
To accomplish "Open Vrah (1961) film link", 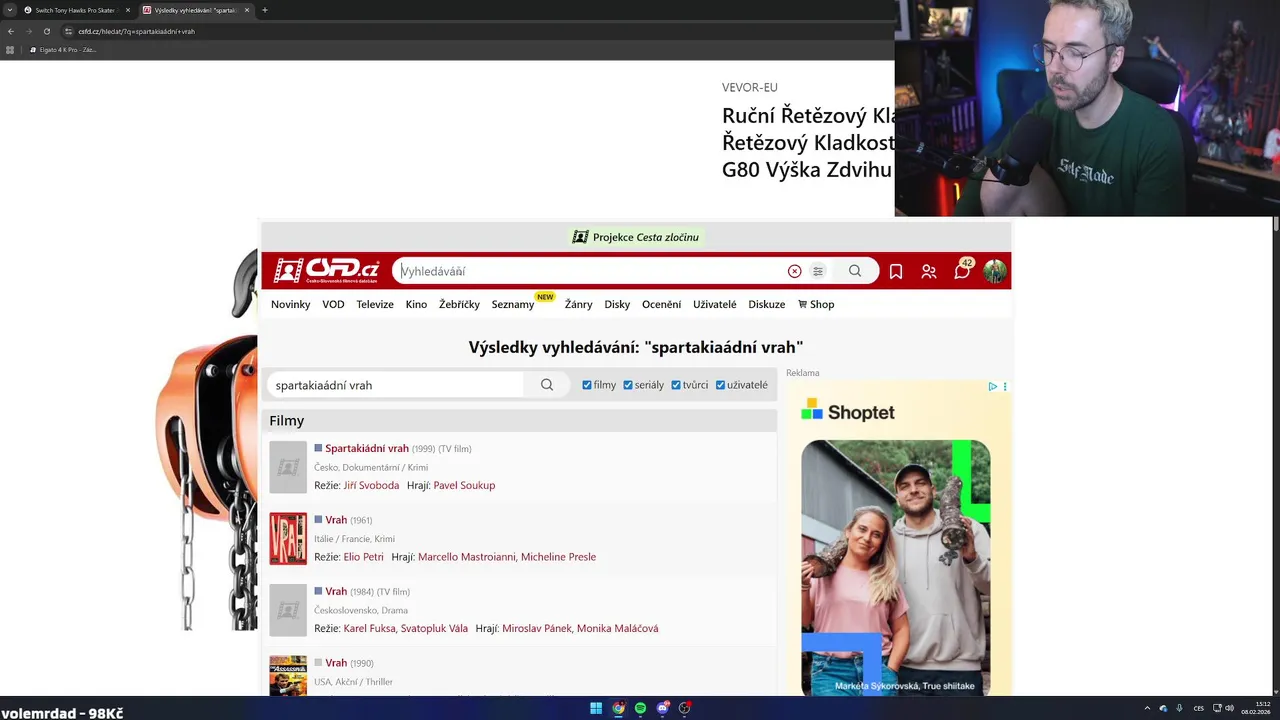I will [336, 520].
